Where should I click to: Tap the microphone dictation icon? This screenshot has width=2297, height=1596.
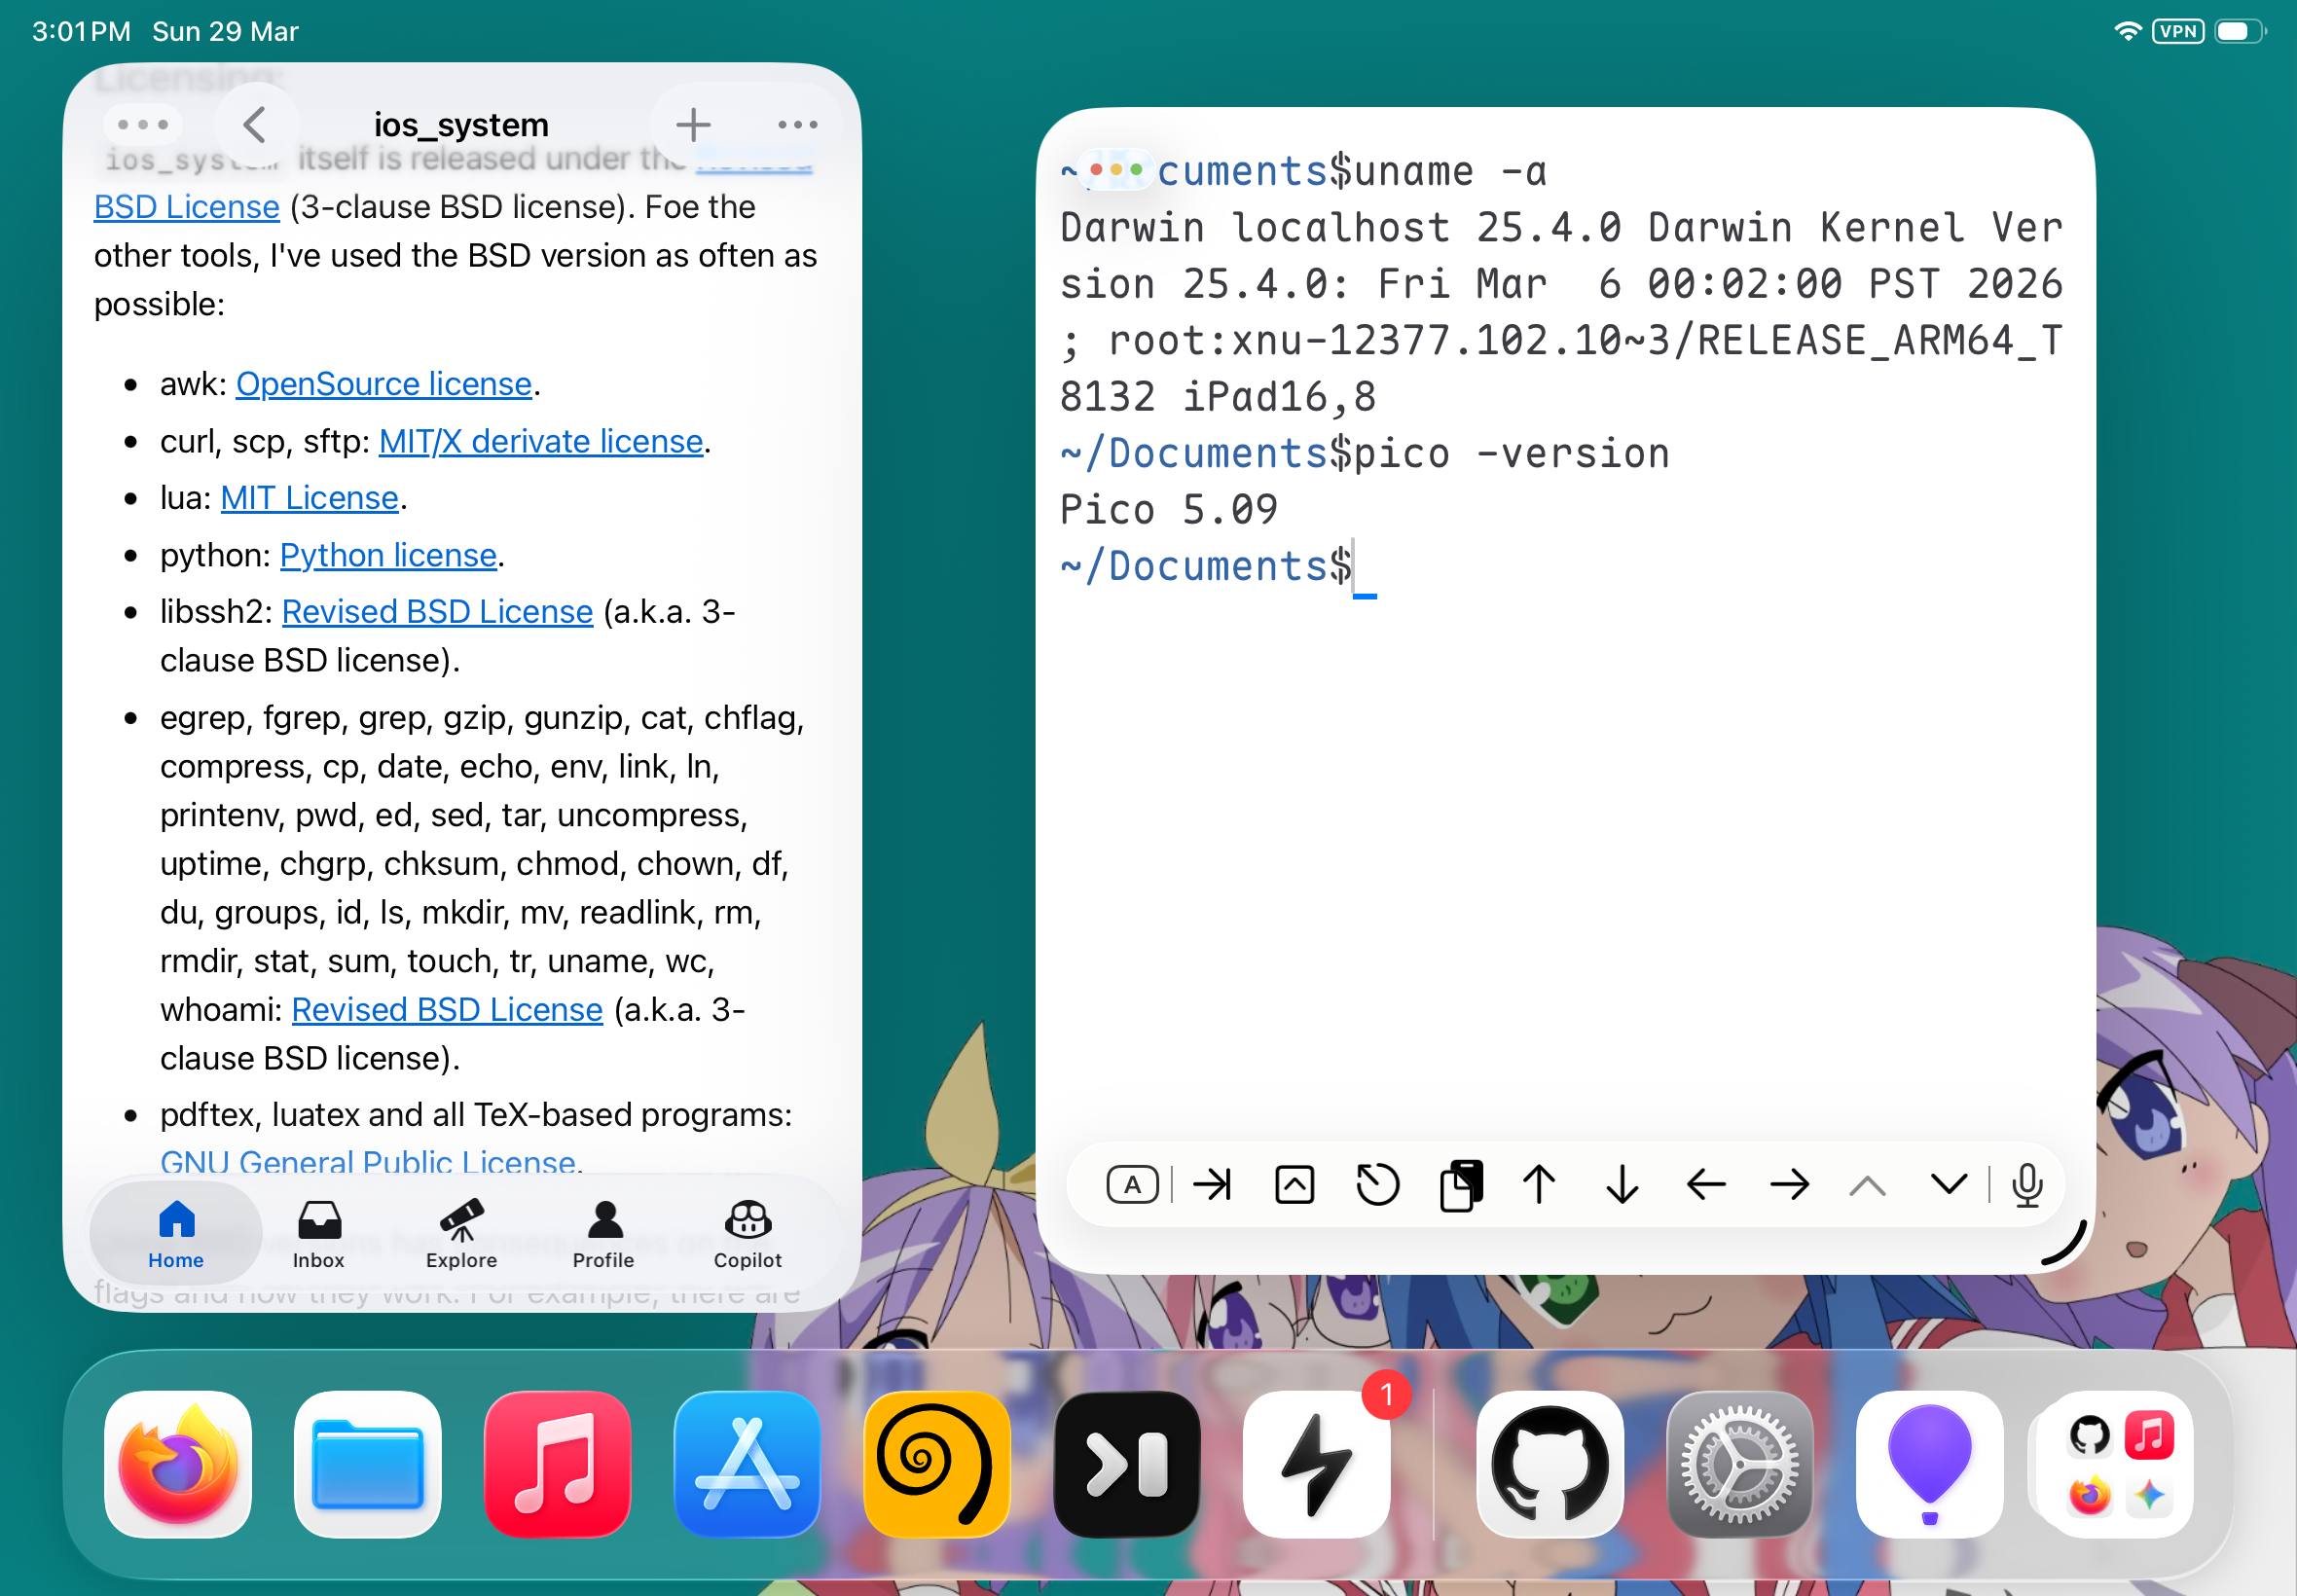point(2027,1186)
